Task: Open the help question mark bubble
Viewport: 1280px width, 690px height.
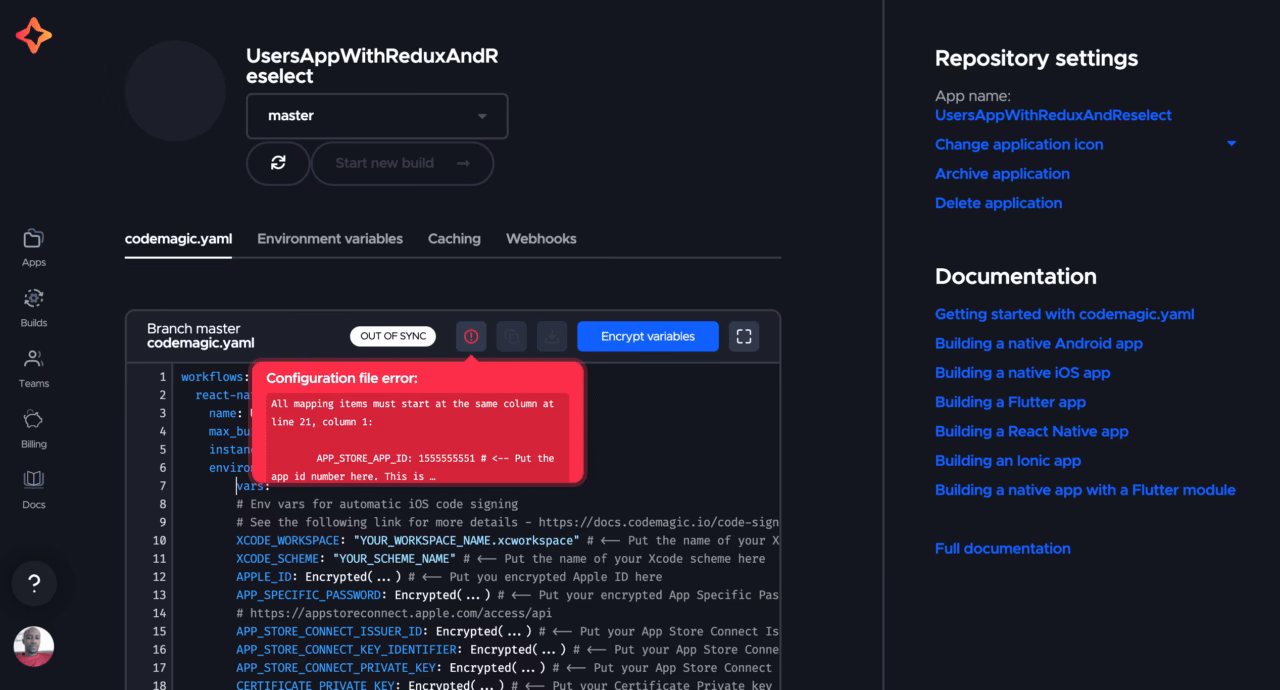Action: click(34, 583)
